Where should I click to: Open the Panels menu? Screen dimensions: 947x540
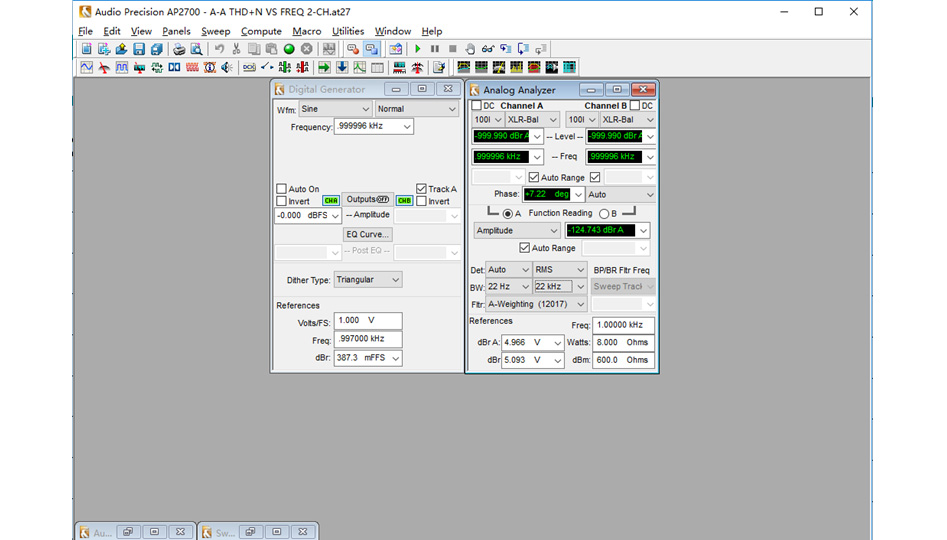tap(176, 31)
